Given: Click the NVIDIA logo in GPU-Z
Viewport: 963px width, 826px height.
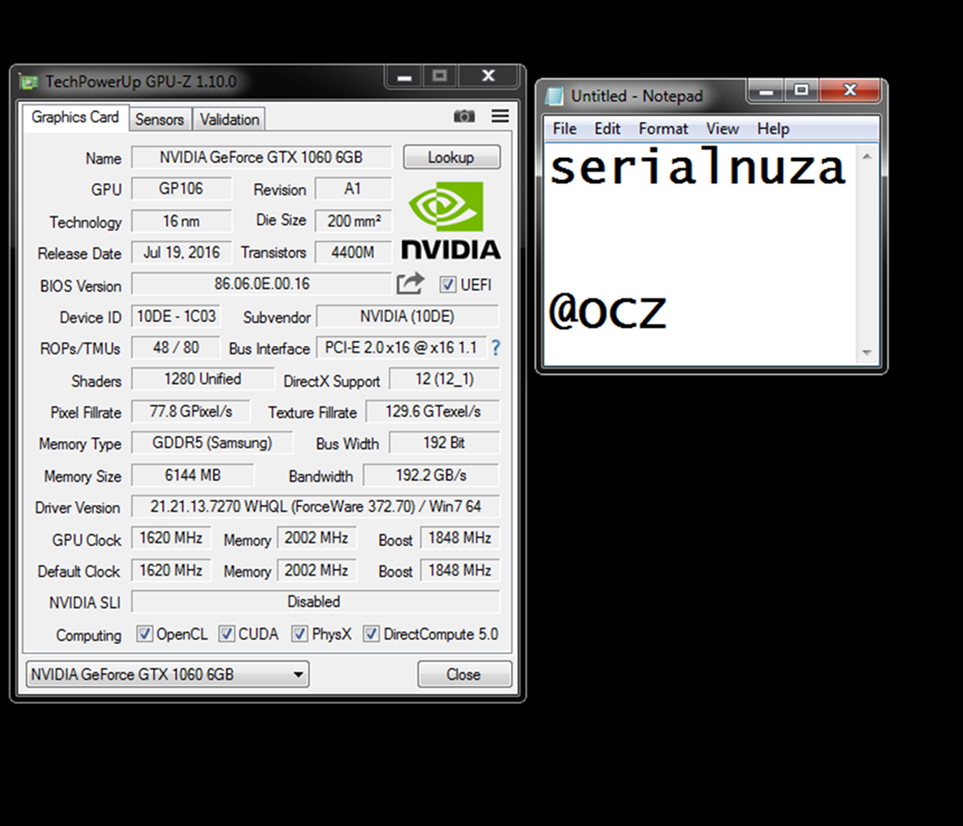Looking at the screenshot, I should point(451,220).
